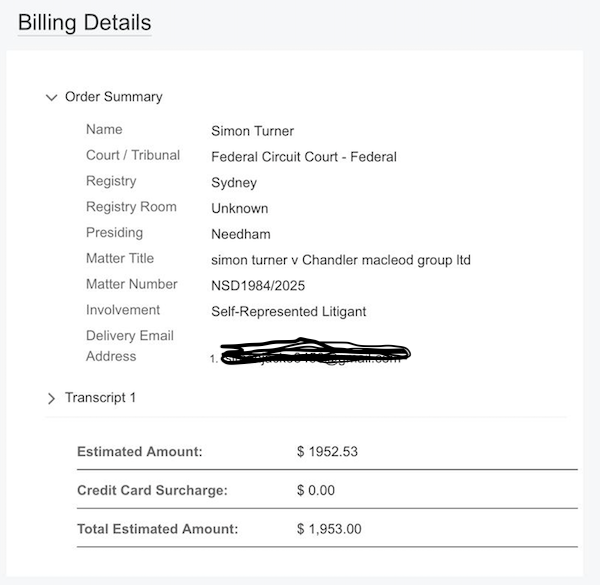The image size is (600, 585).
Task: Select the name value Simon Turner
Action: point(252,131)
